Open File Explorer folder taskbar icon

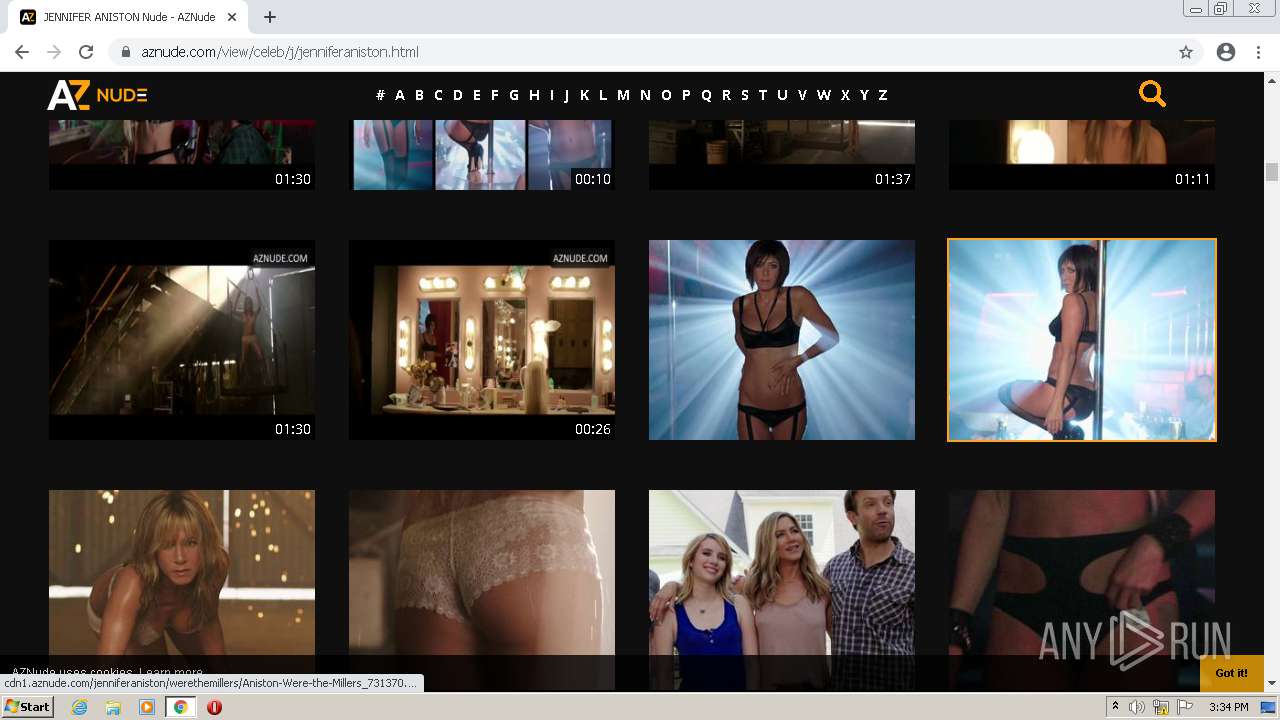(x=113, y=707)
